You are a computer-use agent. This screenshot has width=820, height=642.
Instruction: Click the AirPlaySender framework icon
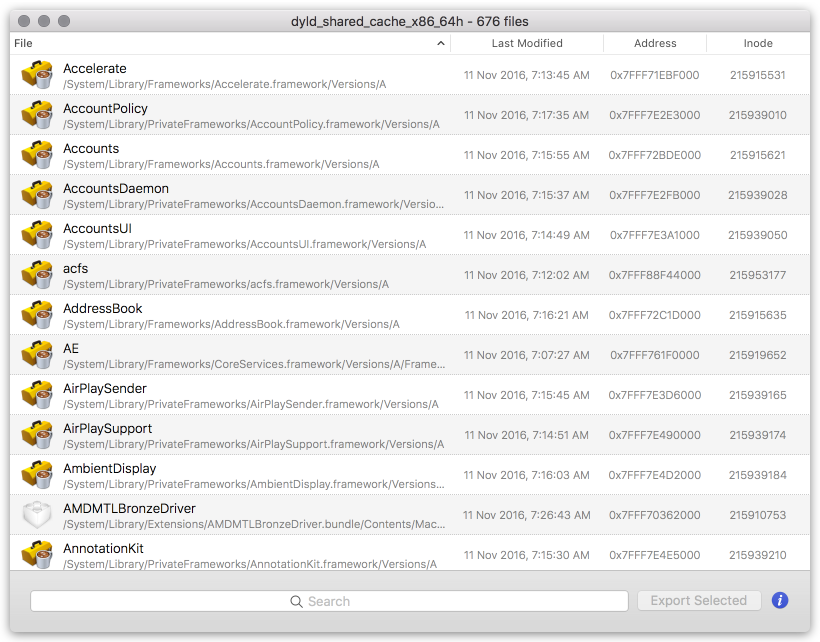36,395
